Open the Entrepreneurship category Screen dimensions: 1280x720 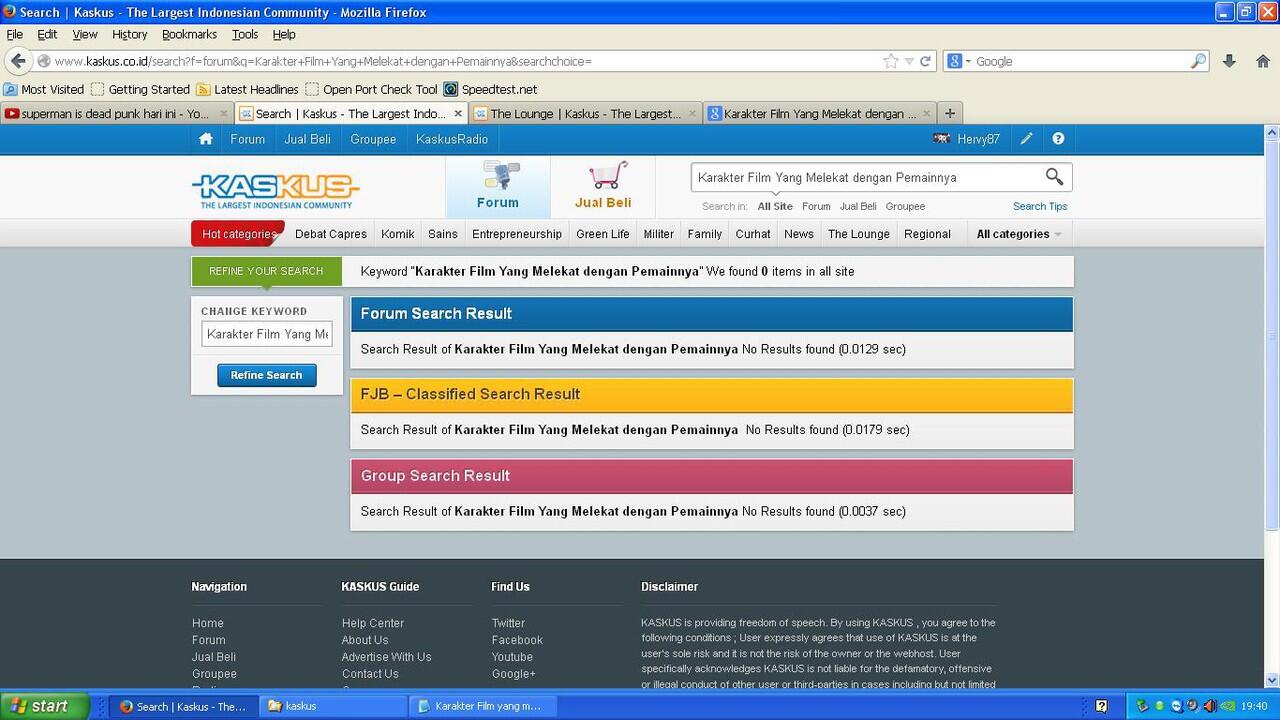click(517, 234)
